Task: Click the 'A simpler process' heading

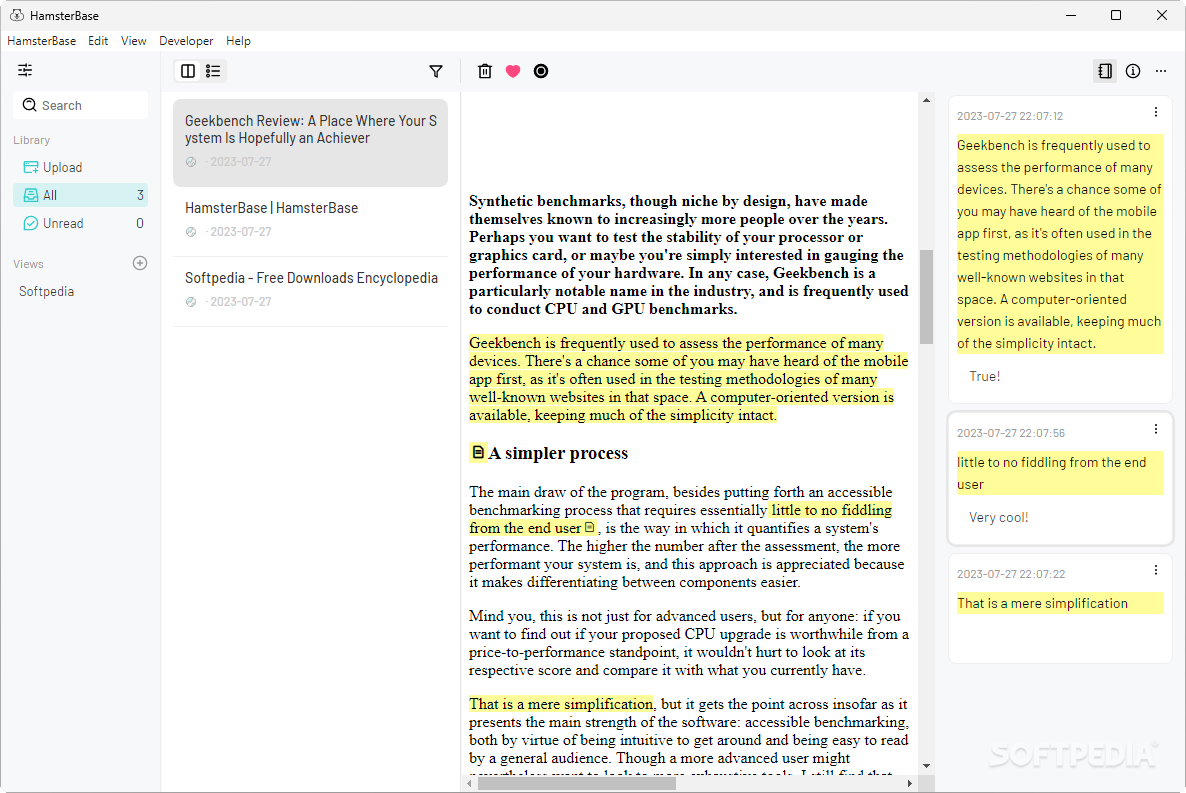Action: coord(558,452)
